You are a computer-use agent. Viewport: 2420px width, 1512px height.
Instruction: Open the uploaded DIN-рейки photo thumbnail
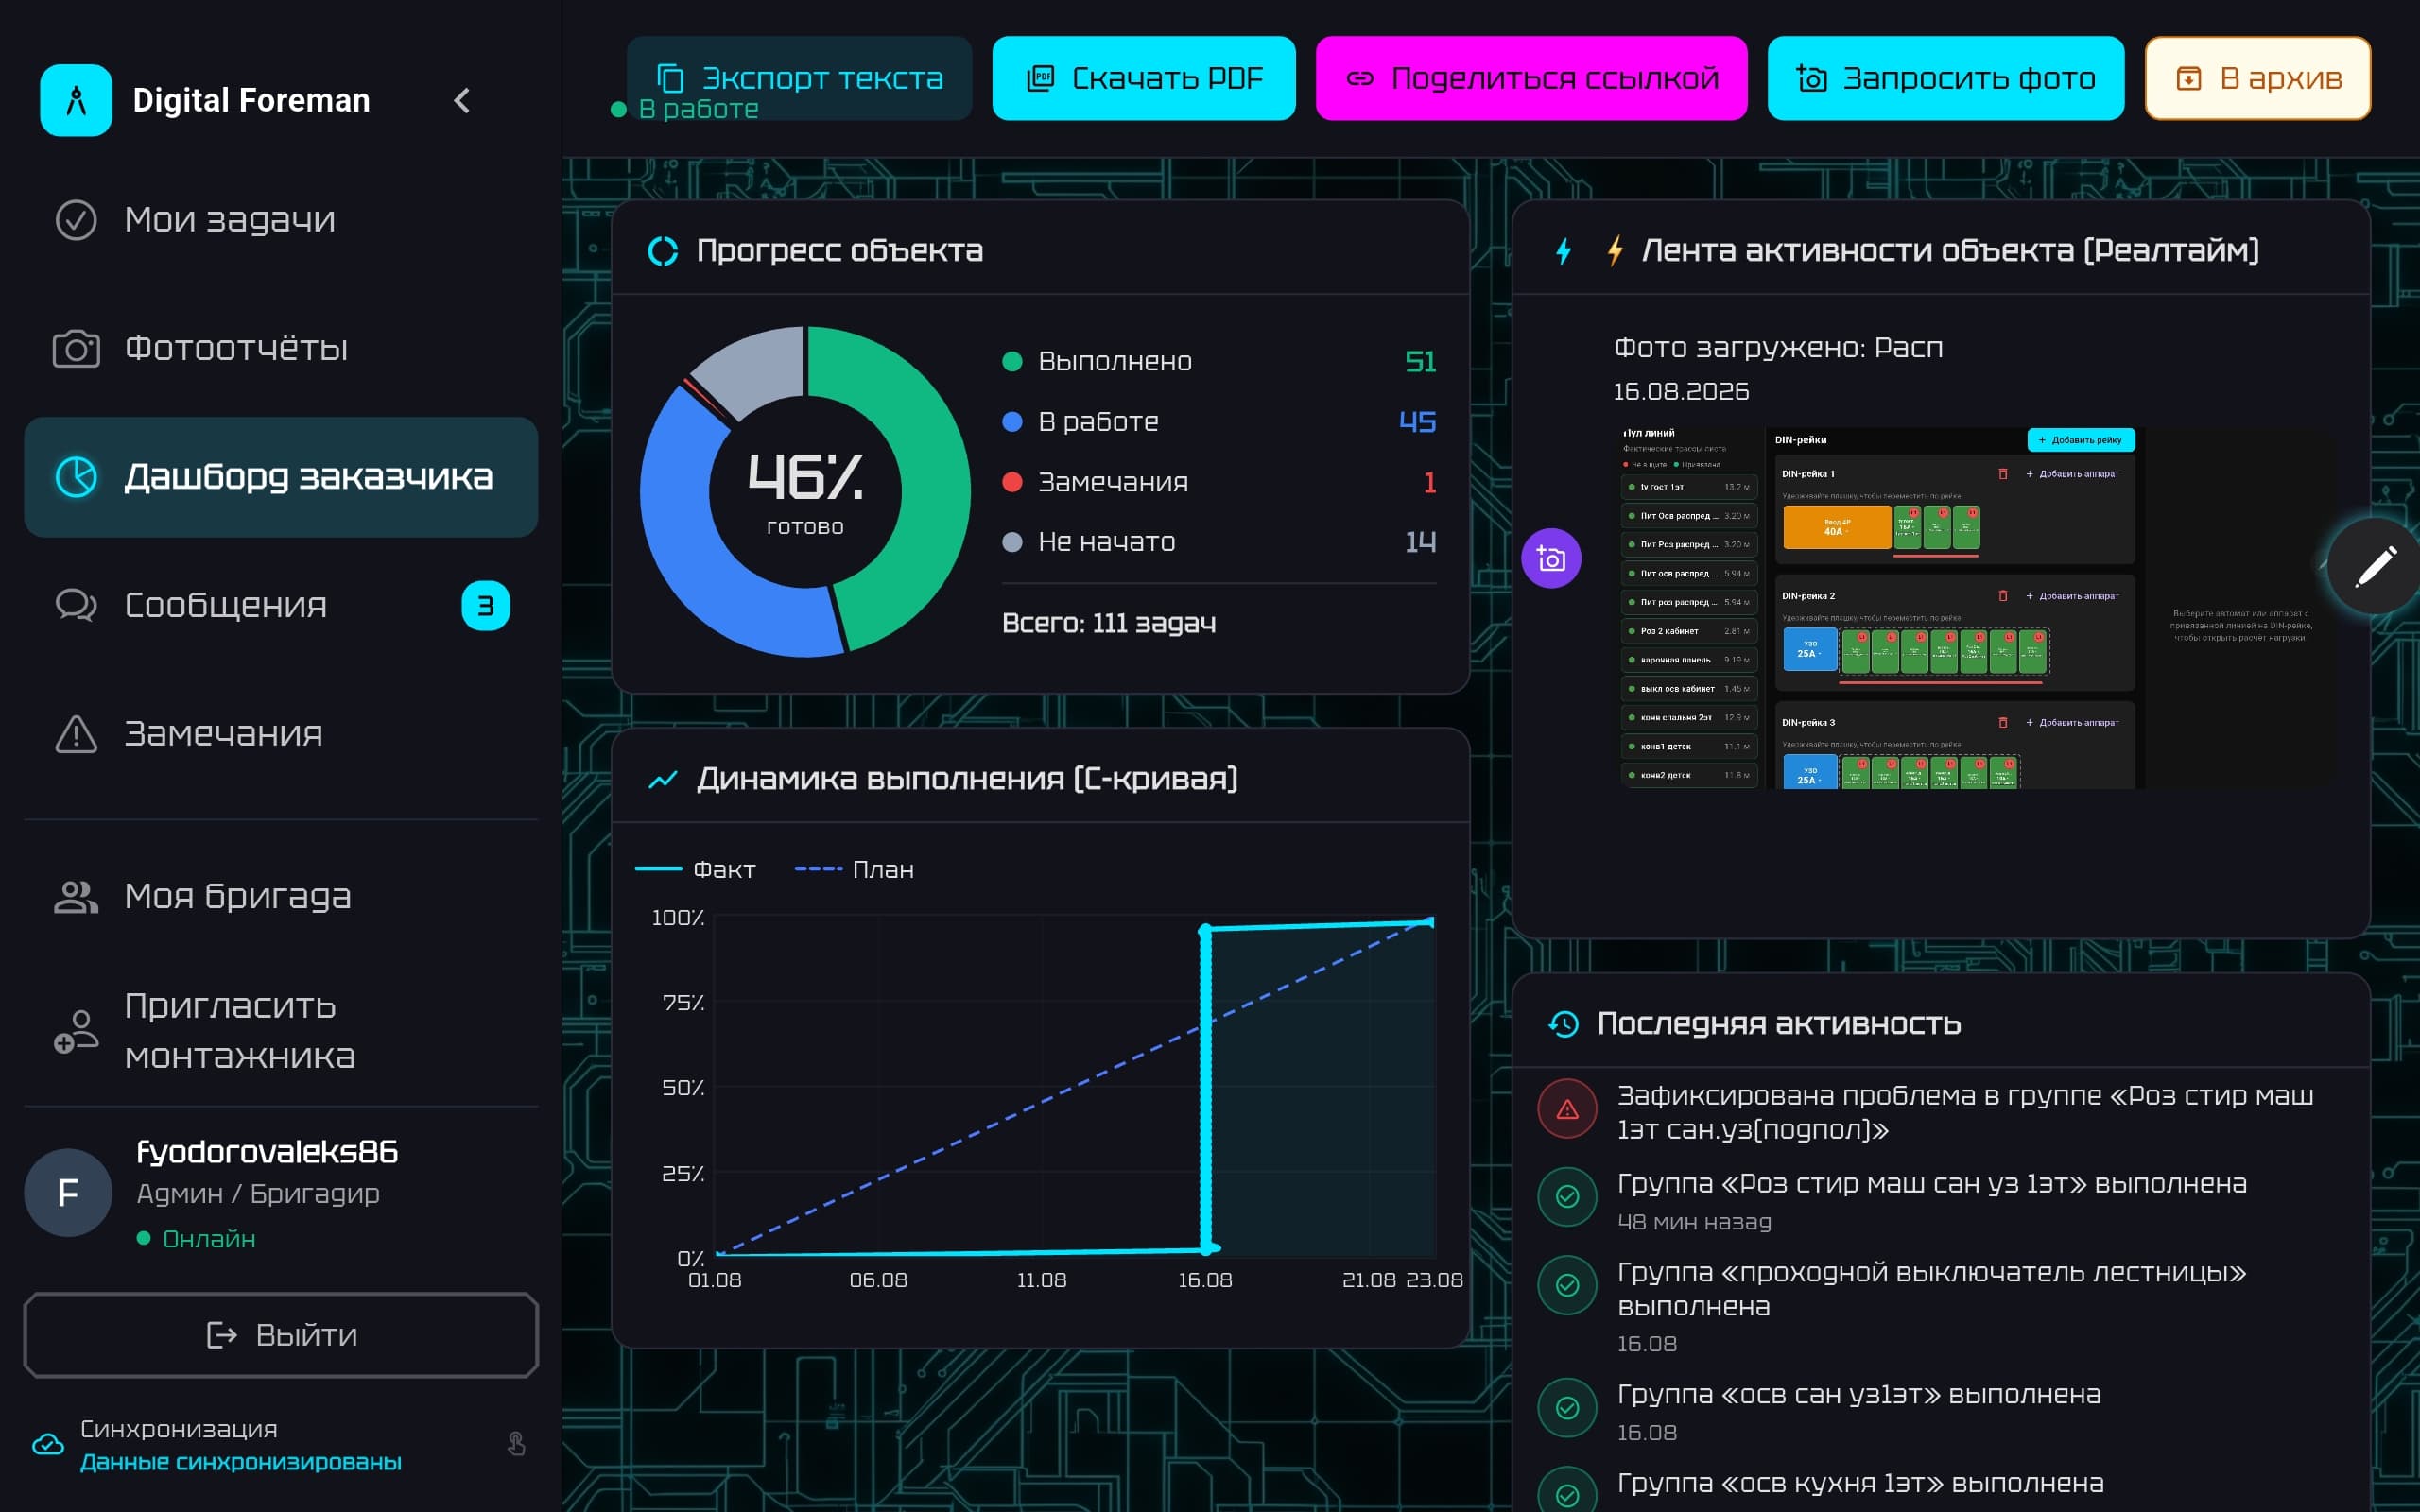click(1968, 608)
